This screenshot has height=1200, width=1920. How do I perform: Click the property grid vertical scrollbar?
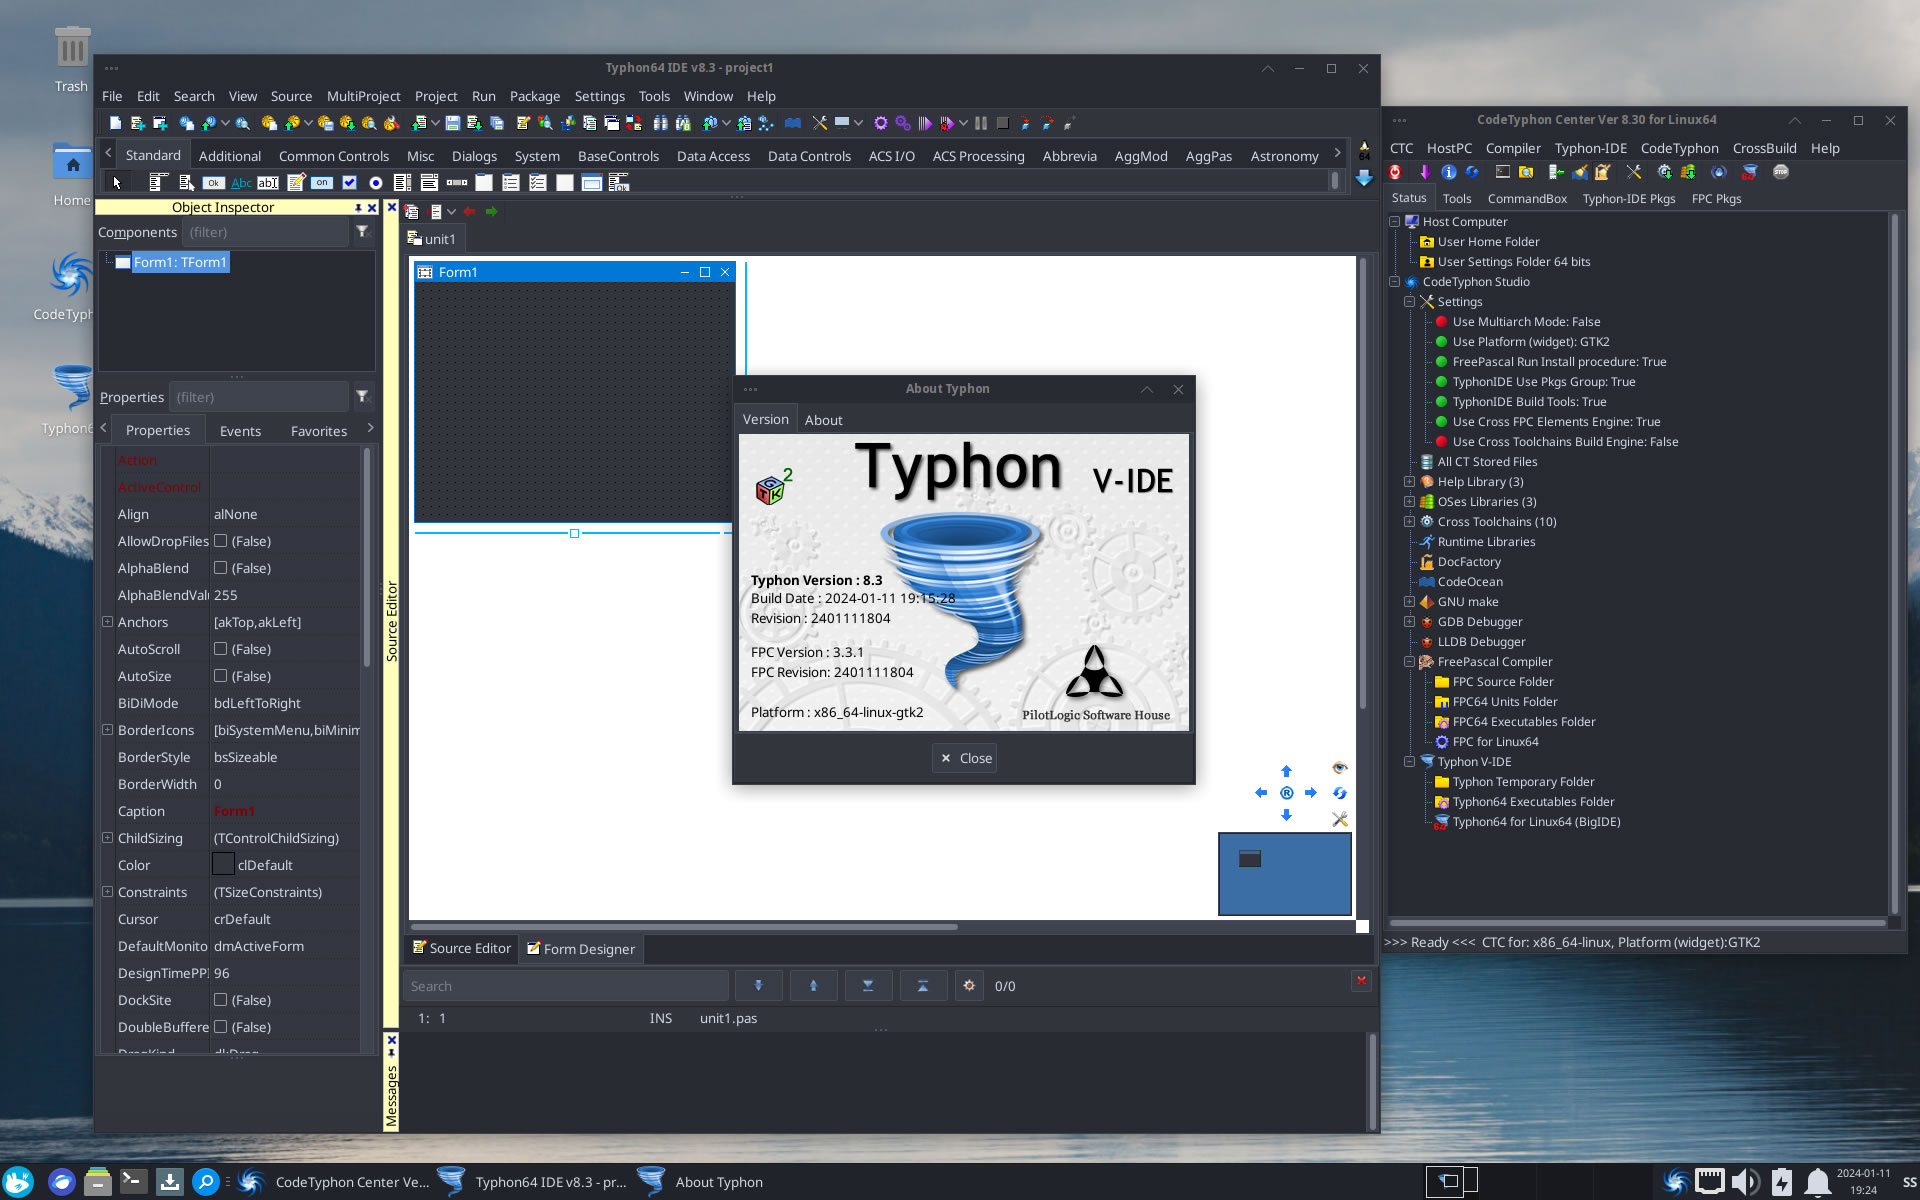[x=366, y=556]
